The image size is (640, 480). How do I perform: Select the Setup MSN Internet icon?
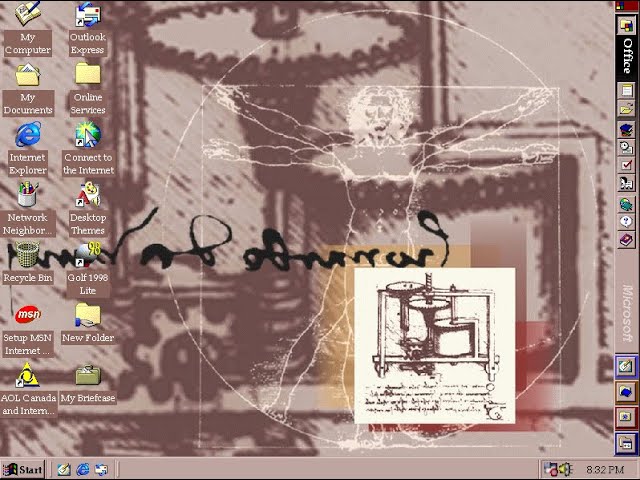27,314
